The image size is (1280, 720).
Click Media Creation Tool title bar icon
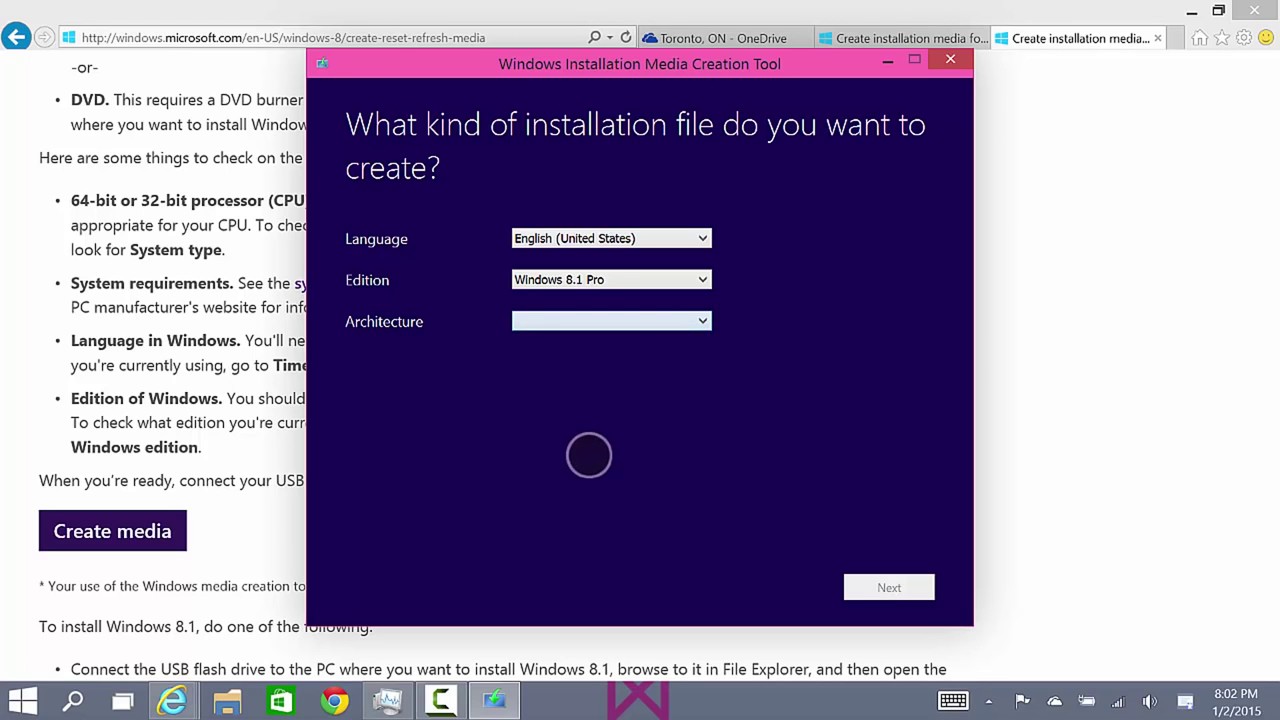tap(322, 63)
